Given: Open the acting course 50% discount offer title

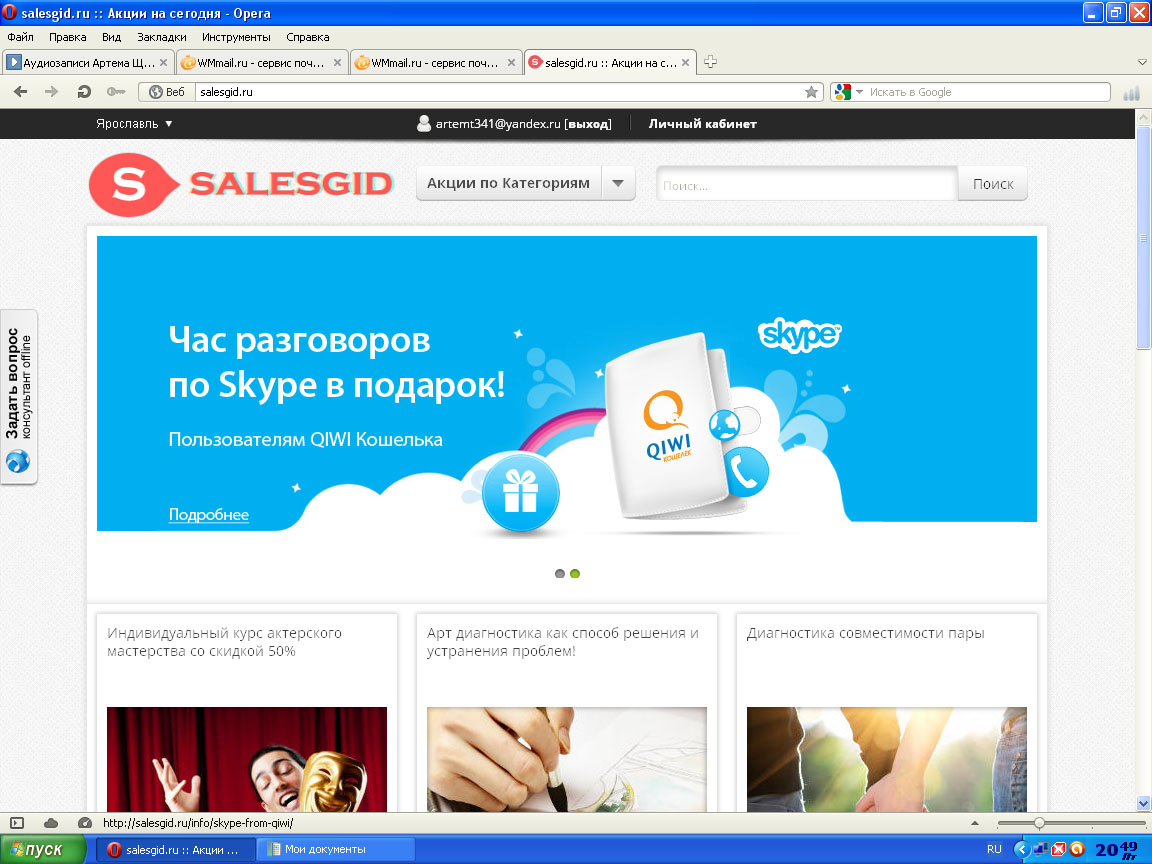Looking at the screenshot, I should coord(224,642).
